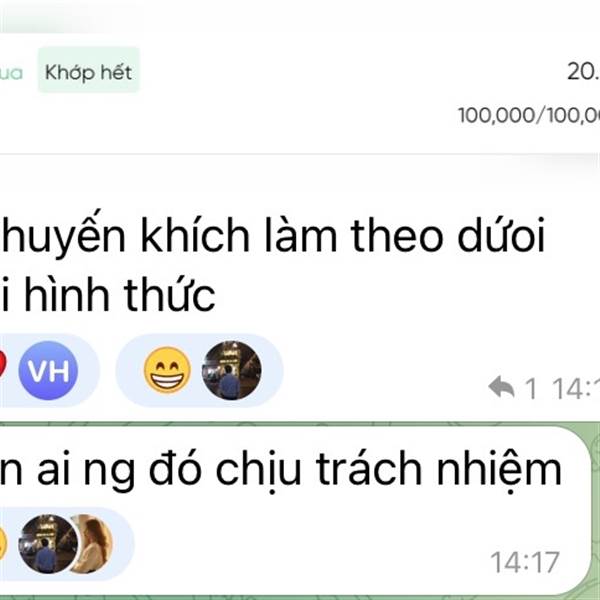Click the 14:17 message timestamp
Viewport: 600px width, 600px height.
click(525, 562)
